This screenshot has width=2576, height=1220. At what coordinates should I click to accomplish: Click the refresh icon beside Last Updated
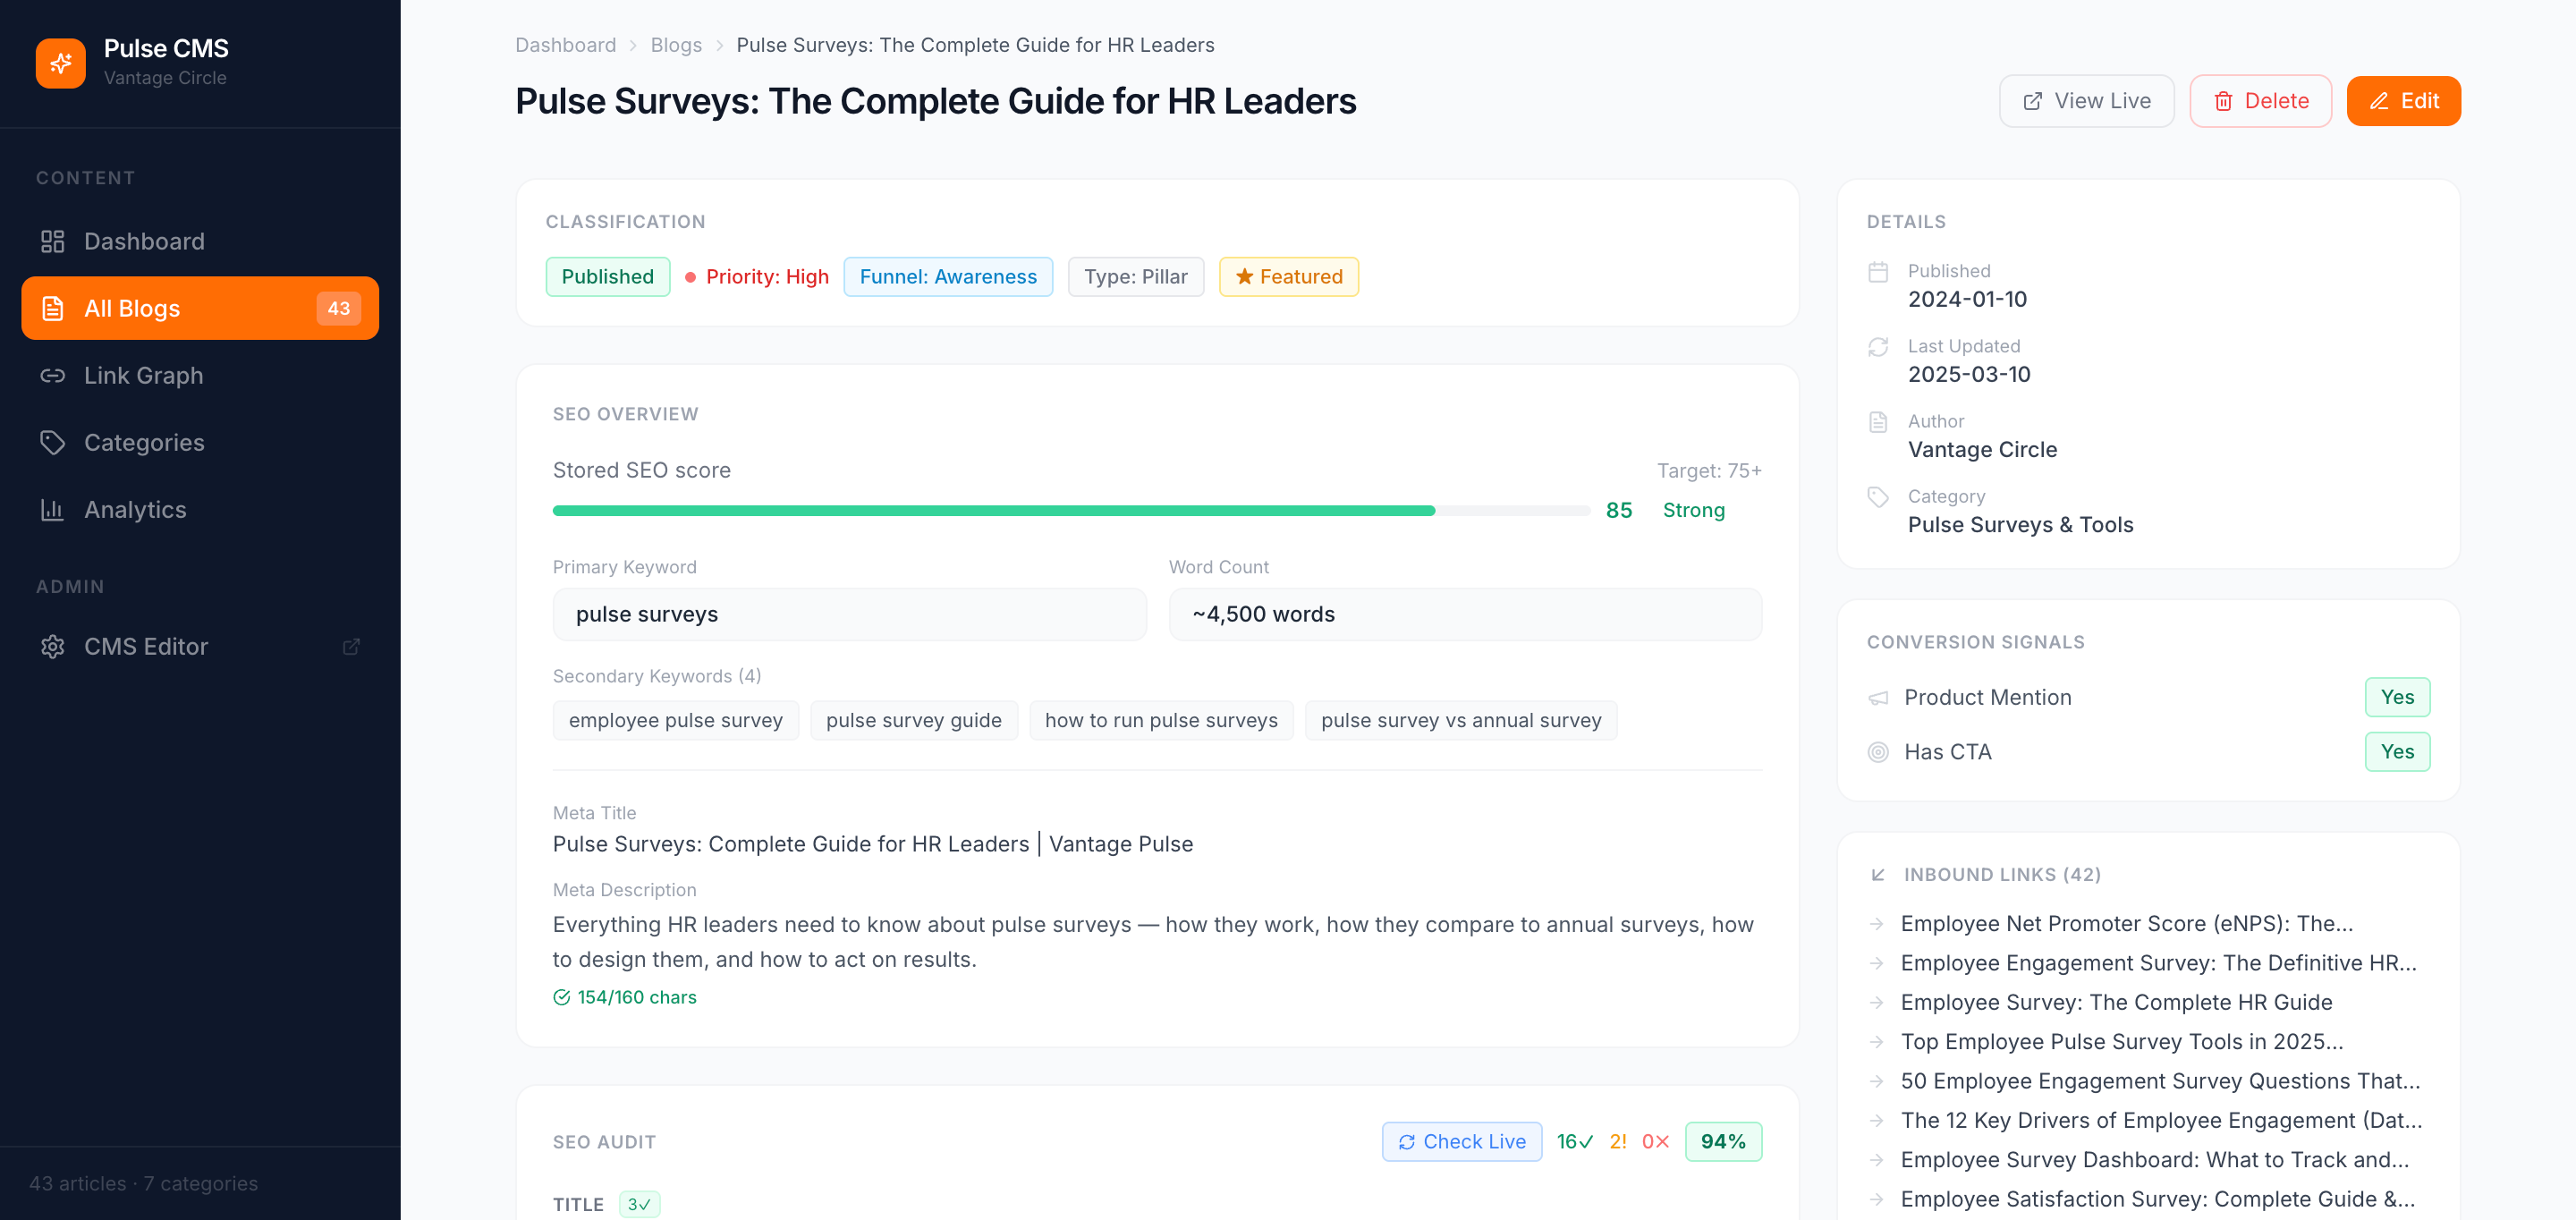click(1878, 347)
